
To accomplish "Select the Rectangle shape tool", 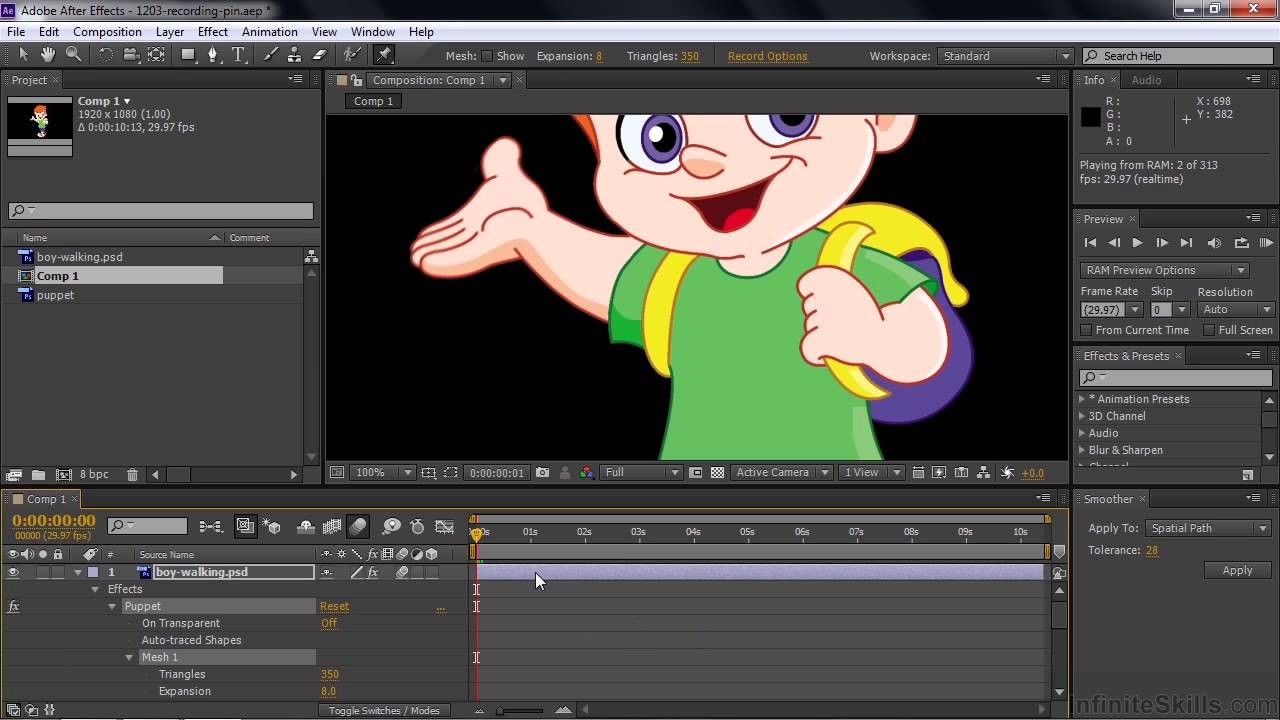I will click(188, 55).
